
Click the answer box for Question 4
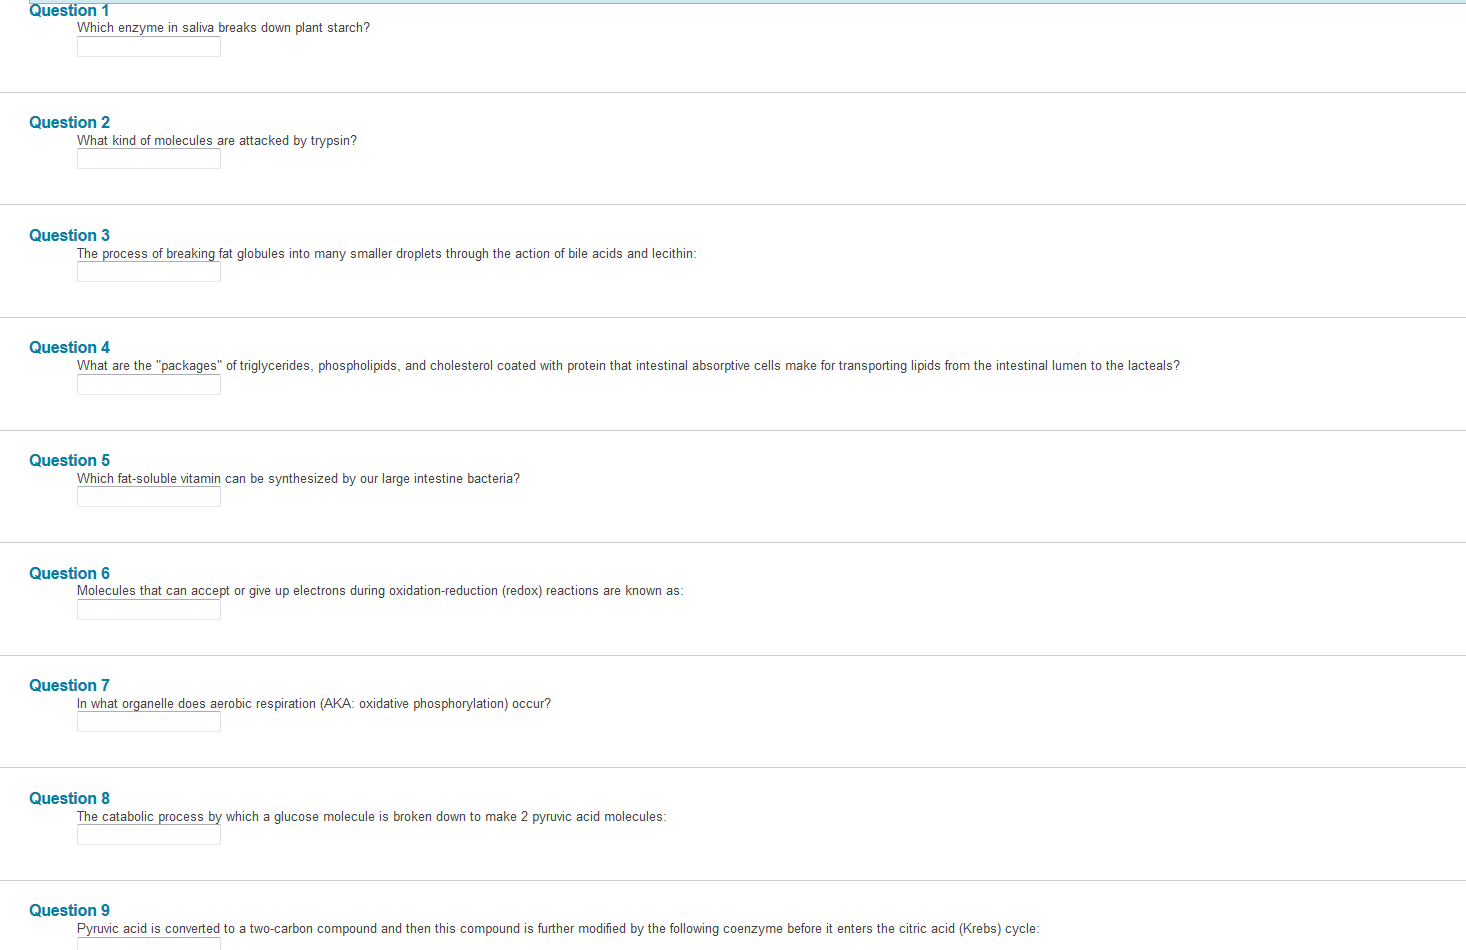pyautogui.click(x=149, y=385)
